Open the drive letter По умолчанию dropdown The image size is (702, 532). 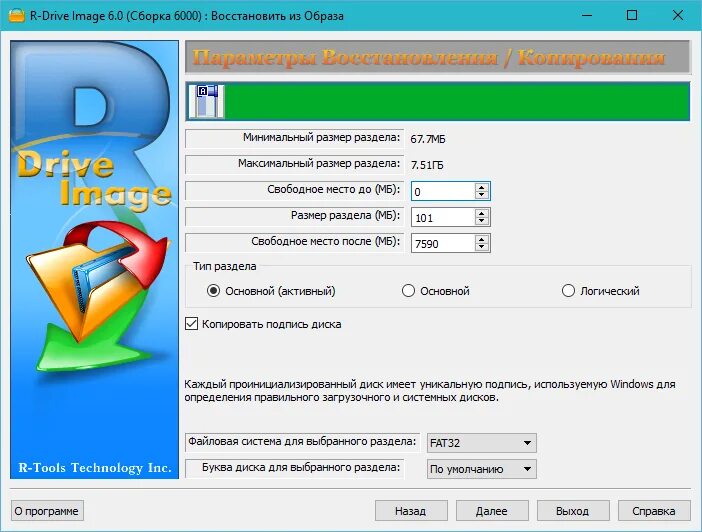[481, 469]
